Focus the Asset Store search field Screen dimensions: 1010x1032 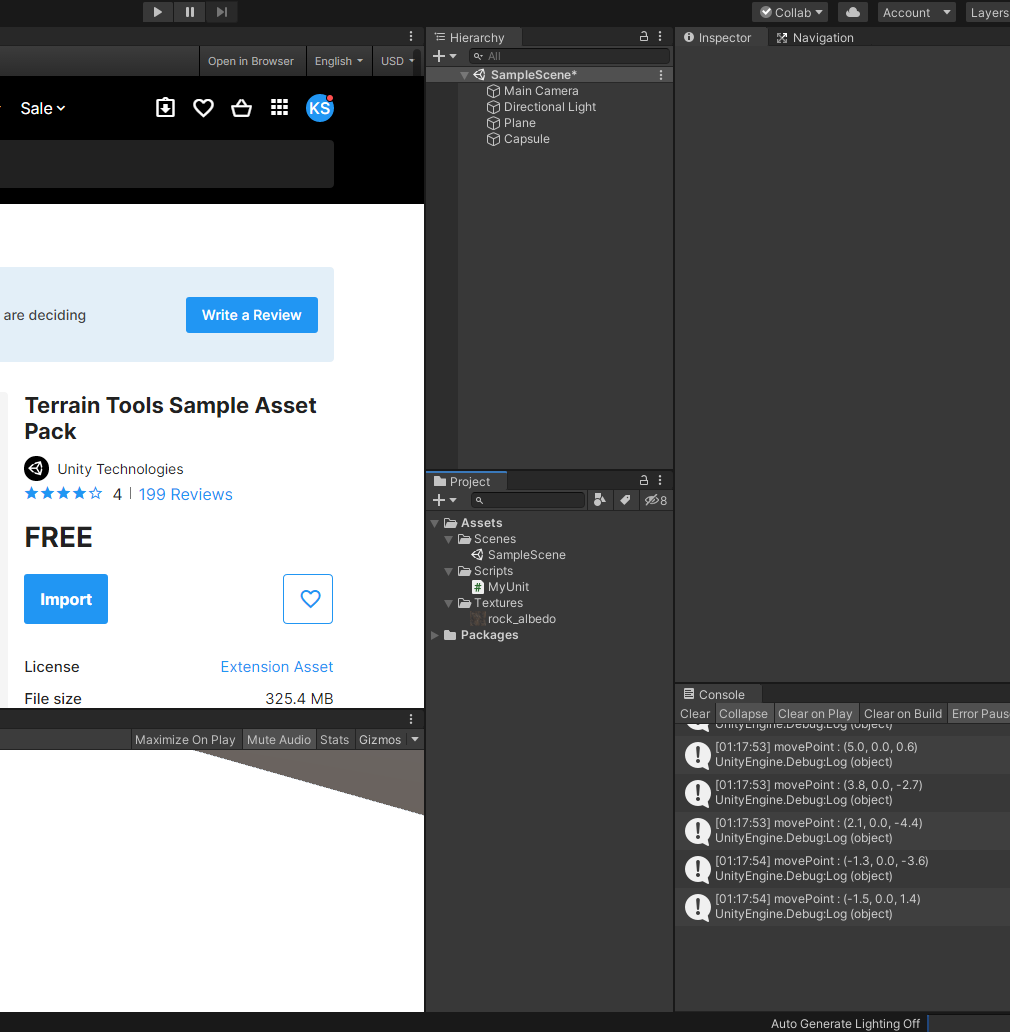pos(164,164)
